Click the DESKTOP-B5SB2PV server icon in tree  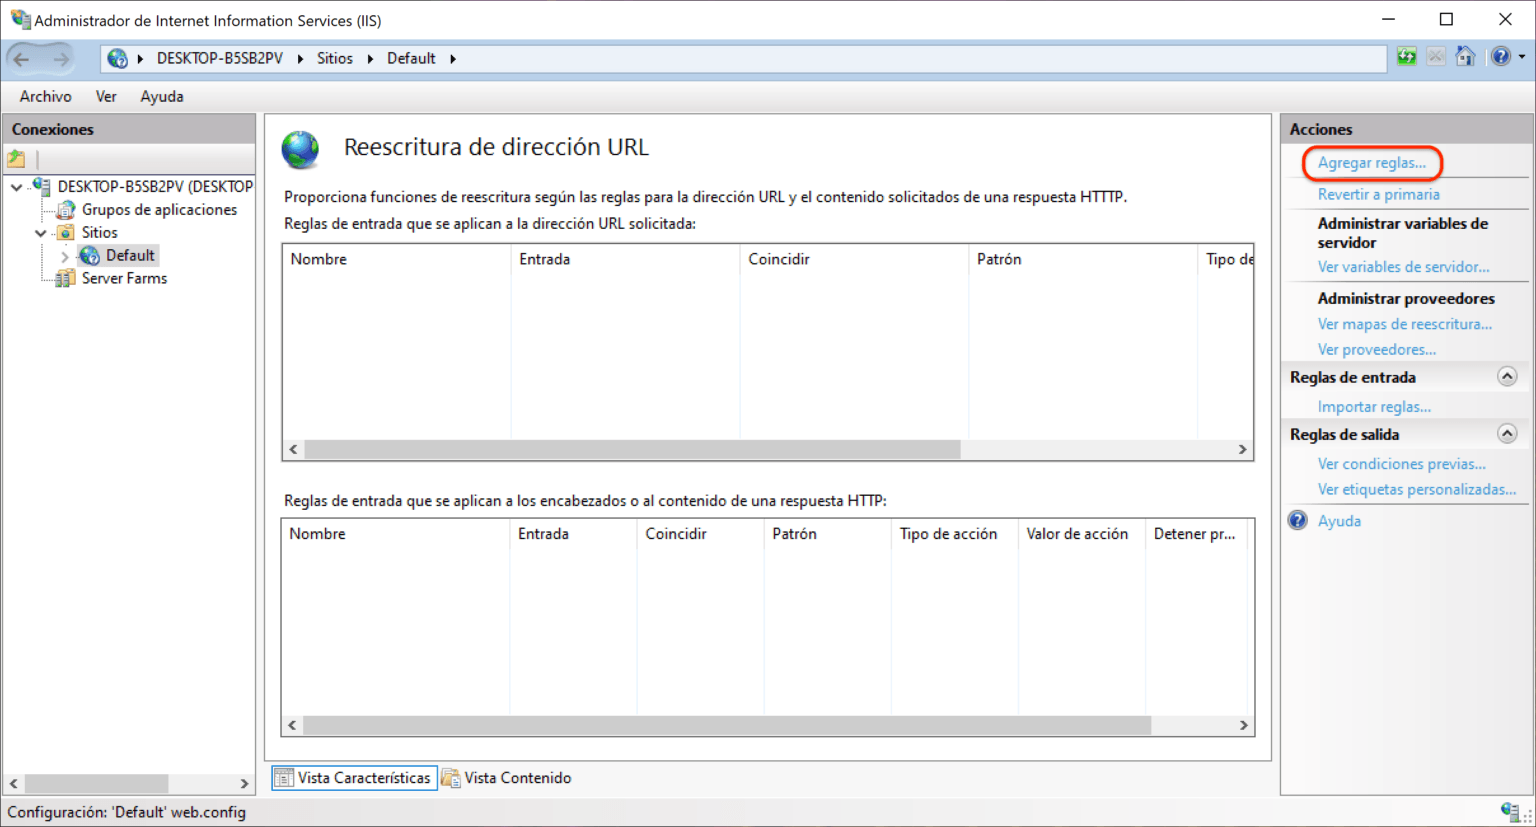coord(41,186)
